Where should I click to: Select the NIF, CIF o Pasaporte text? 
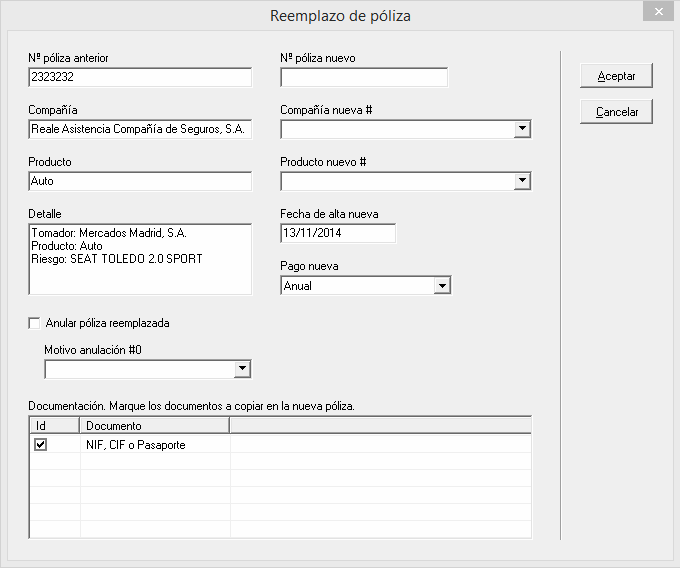pyautogui.click(x=136, y=445)
